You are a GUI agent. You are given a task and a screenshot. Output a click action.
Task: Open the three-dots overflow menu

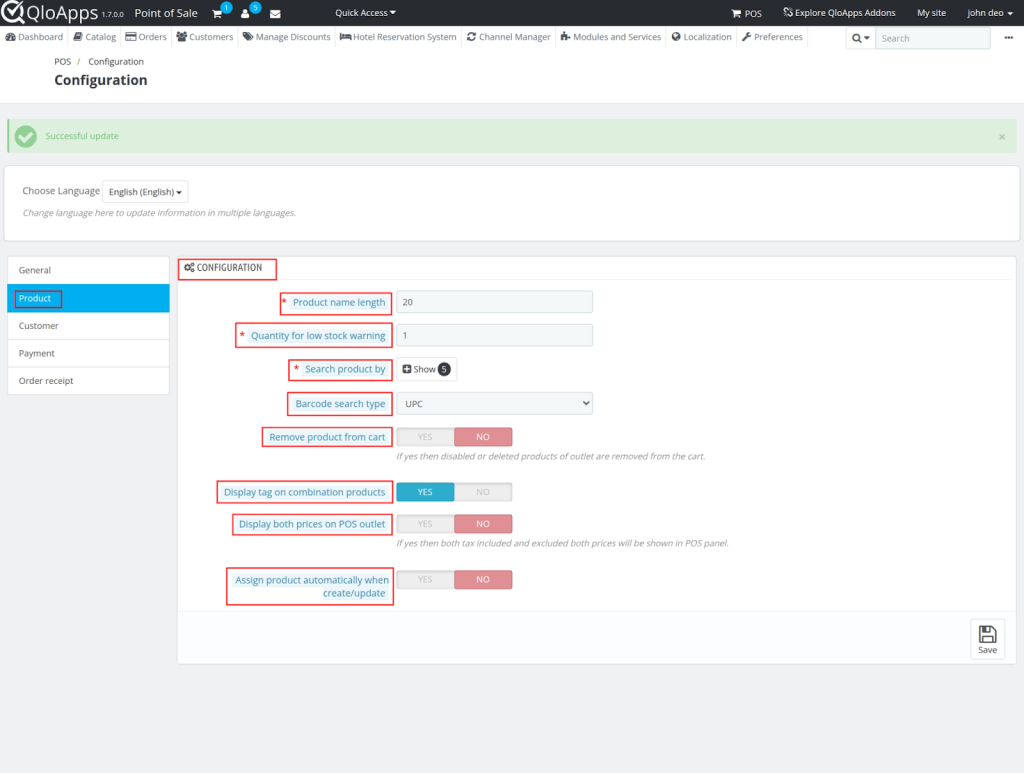(1008, 38)
